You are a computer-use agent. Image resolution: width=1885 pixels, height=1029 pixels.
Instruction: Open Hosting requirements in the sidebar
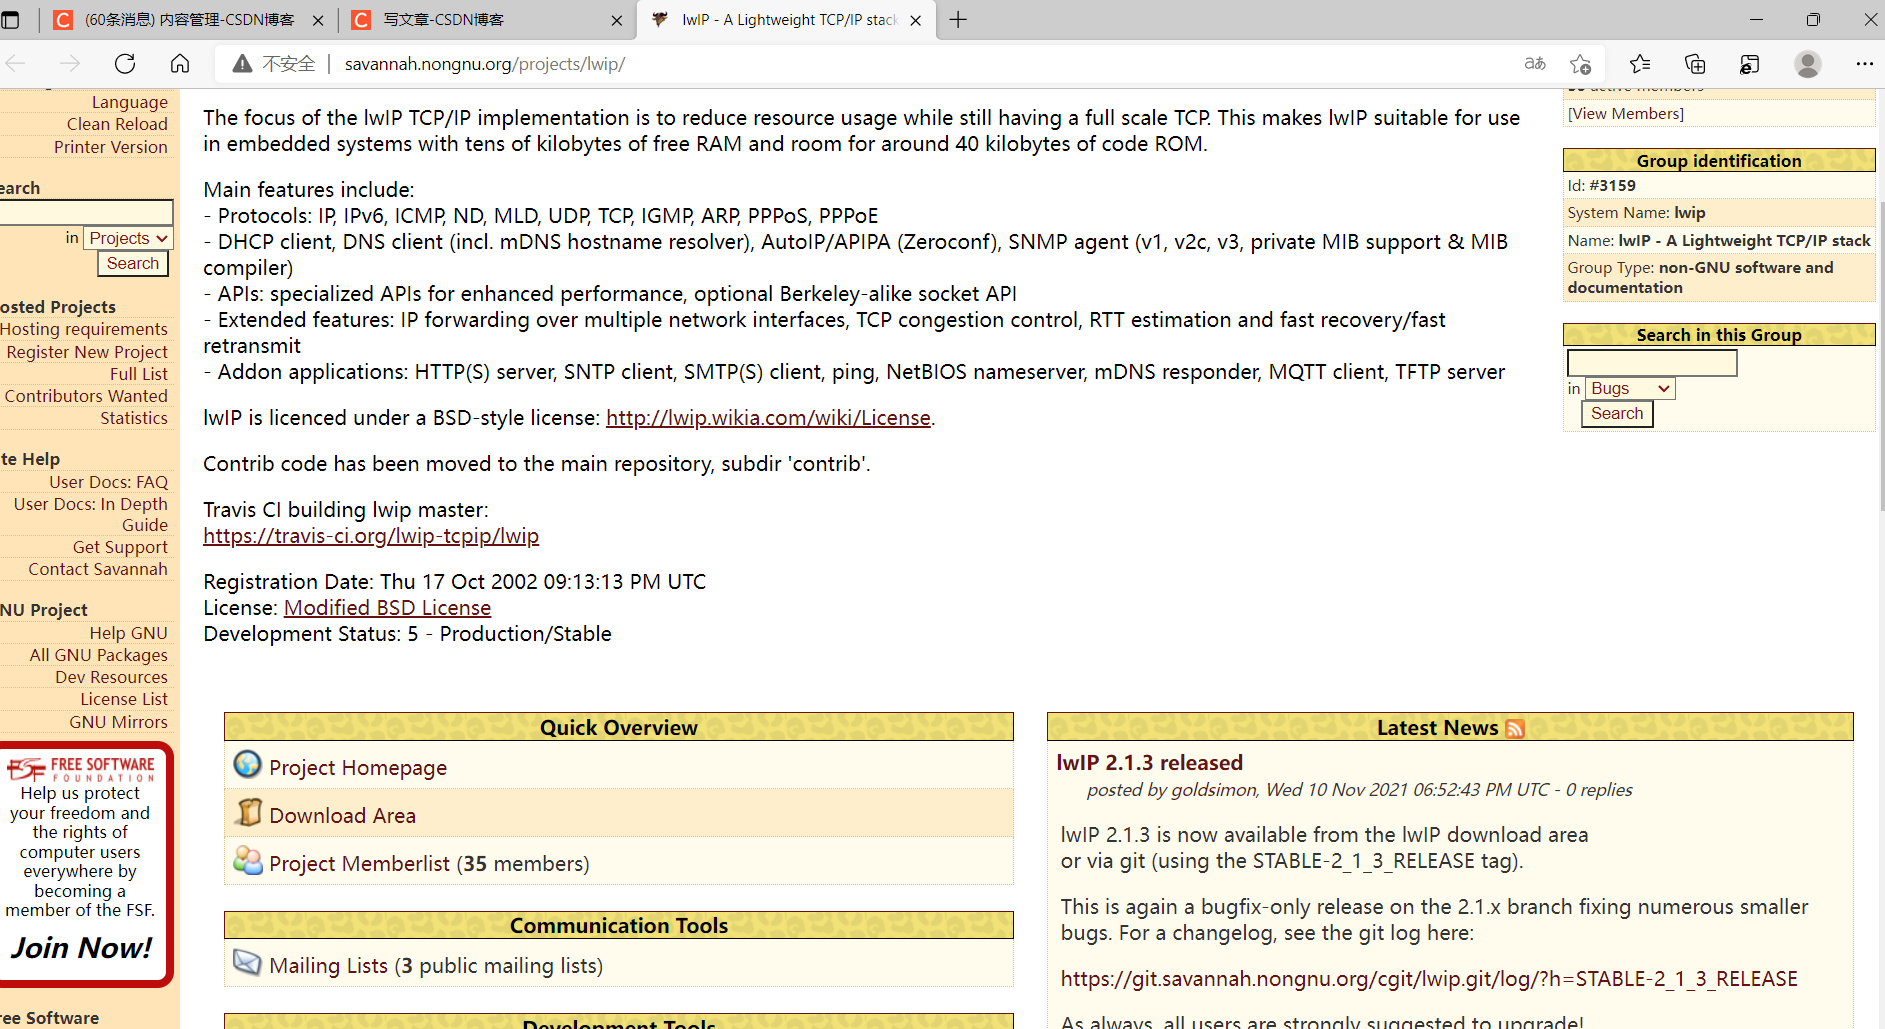pyautogui.click(x=84, y=329)
